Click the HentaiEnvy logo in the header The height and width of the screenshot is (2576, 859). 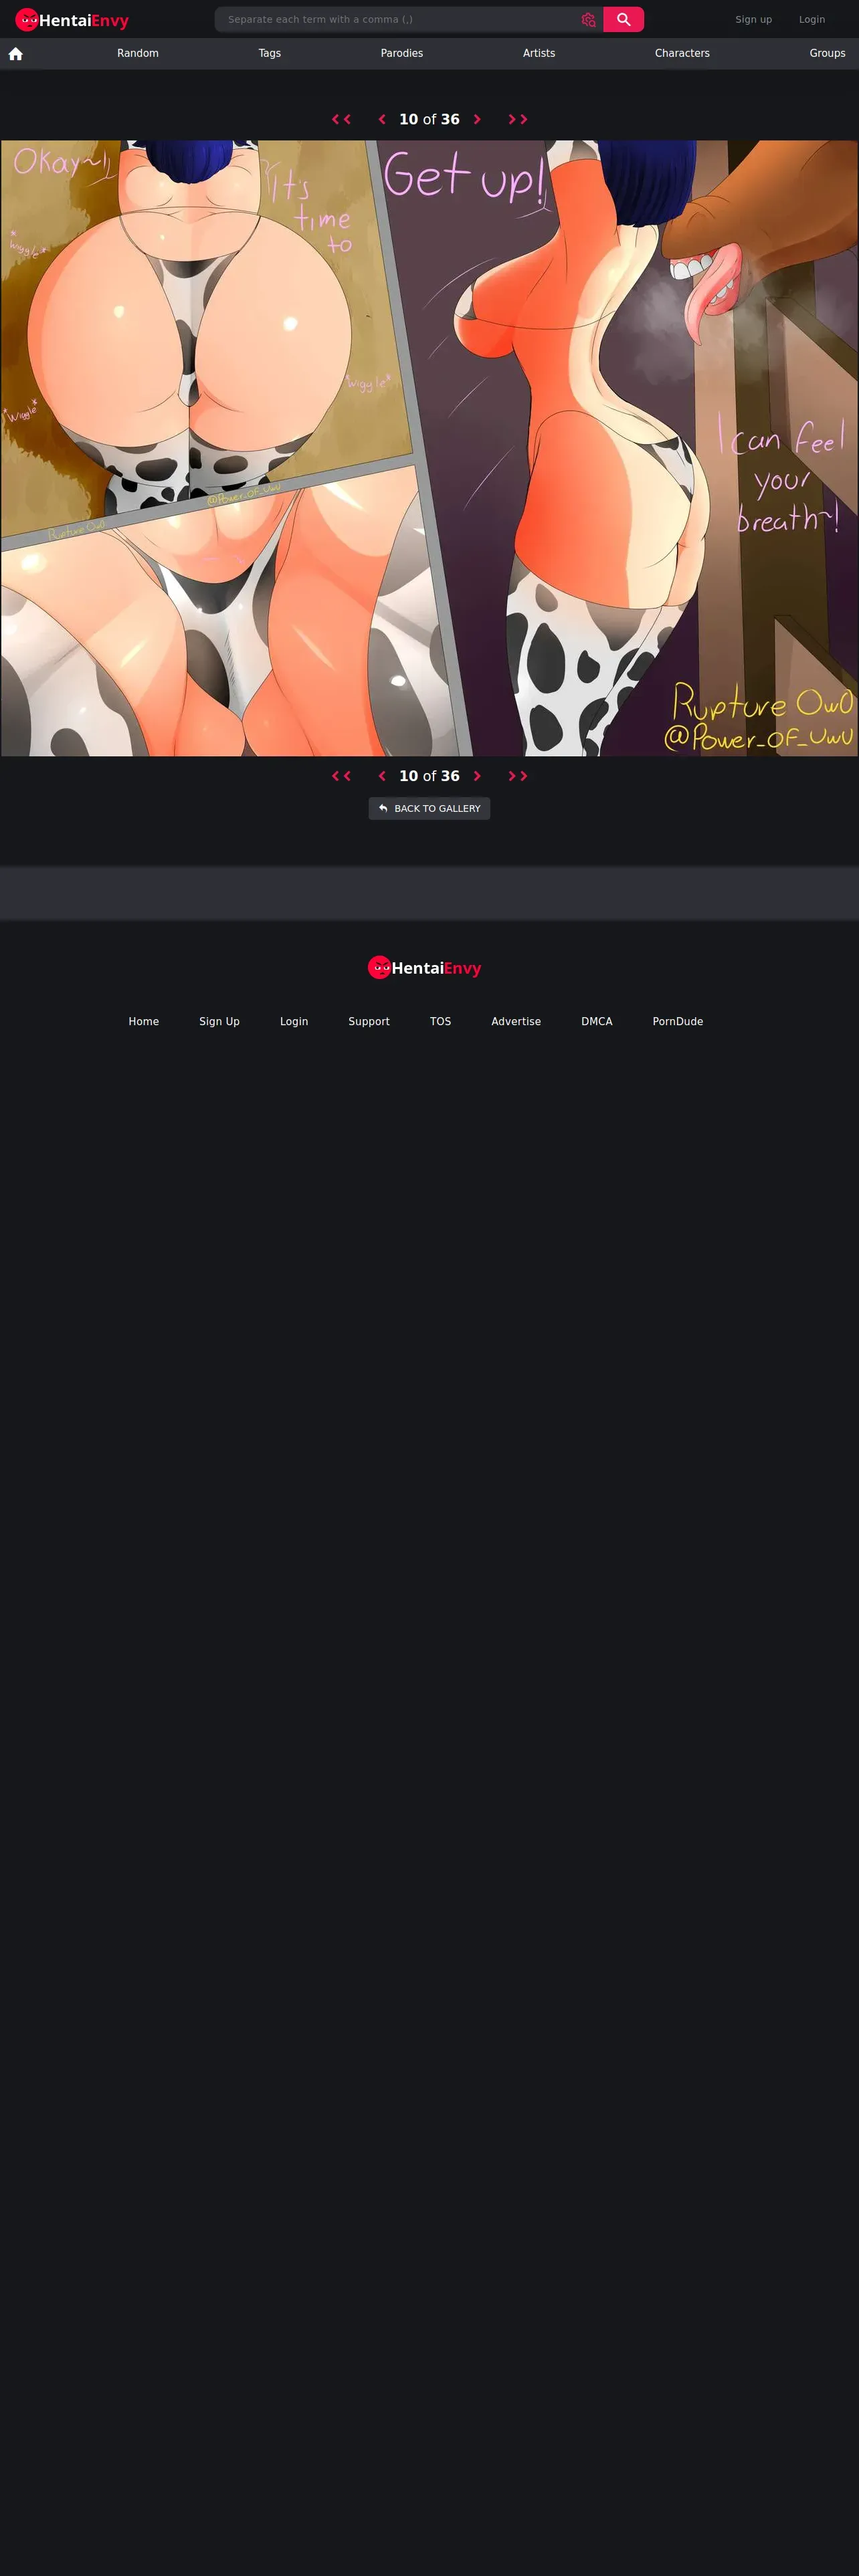[x=72, y=20]
